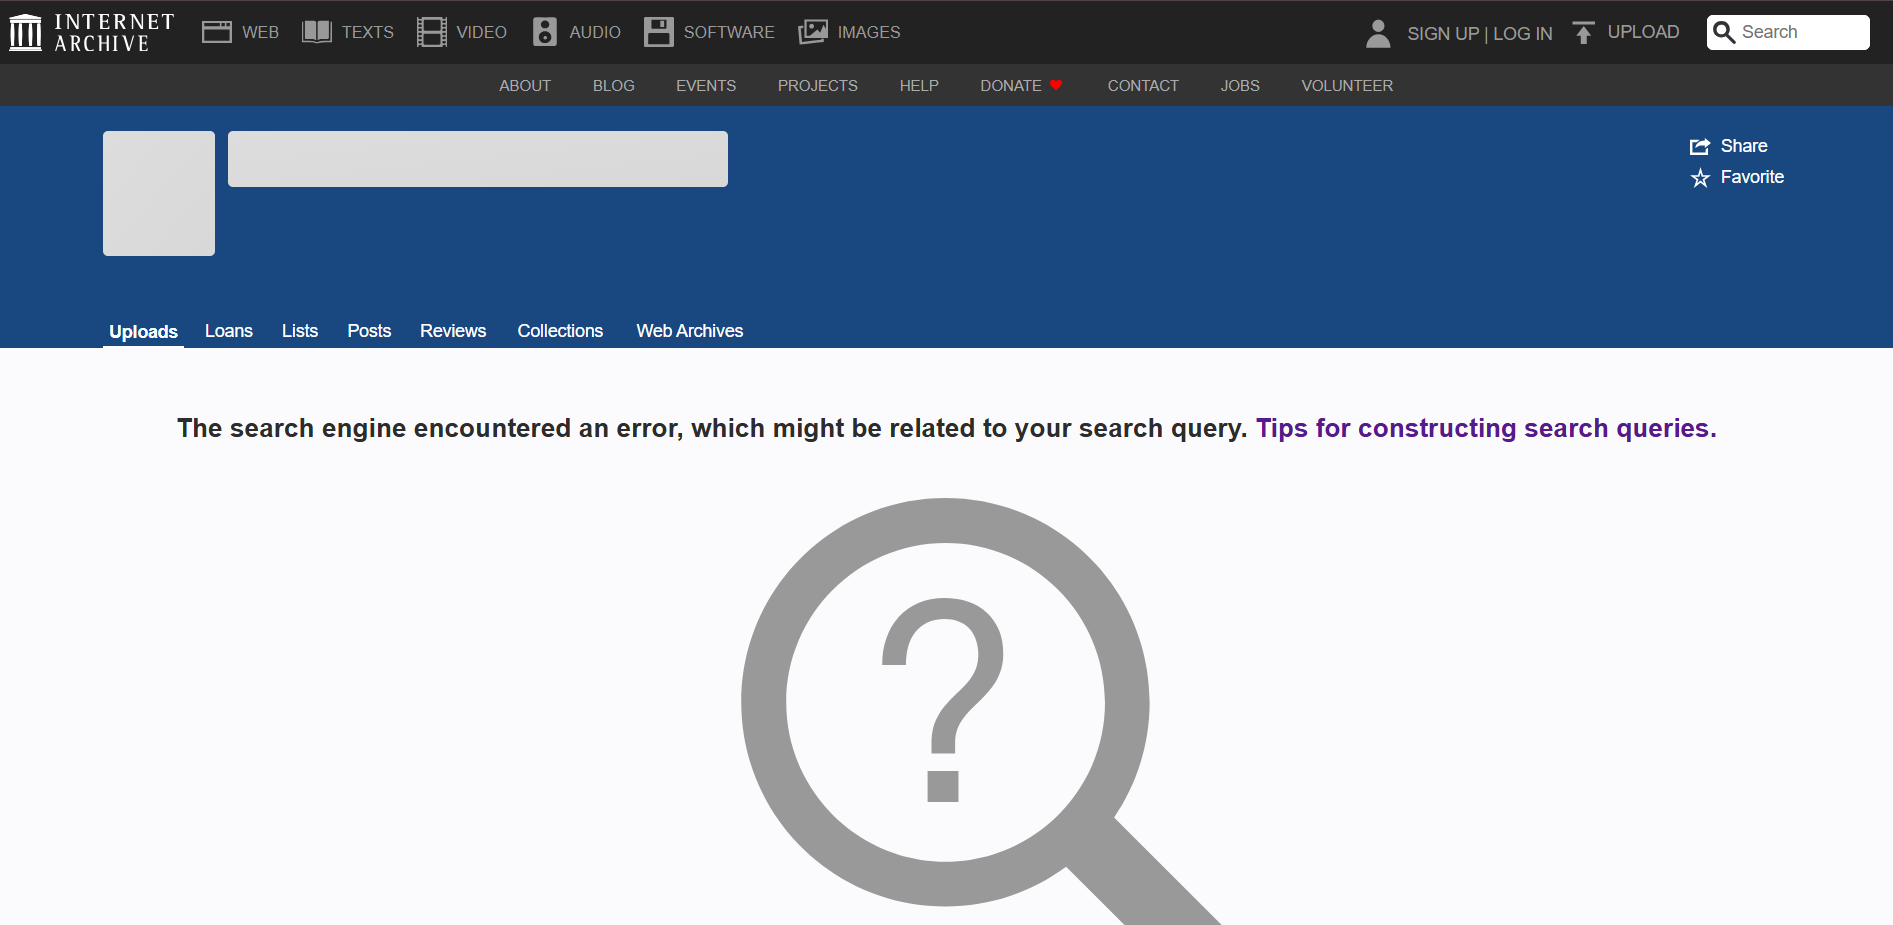Open the Web section icon
The image size is (1893, 925).
tap(217, 32)
